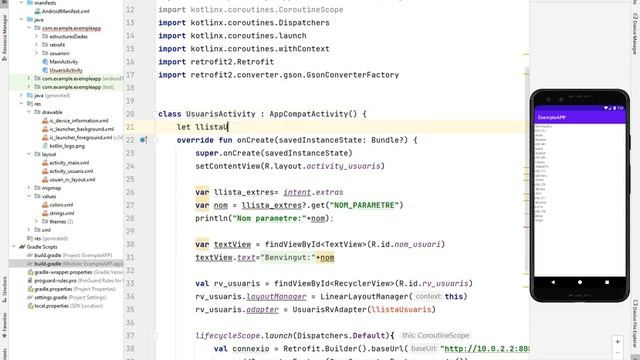Expand the retrofit package
The image size is (640, 360).
37,45
